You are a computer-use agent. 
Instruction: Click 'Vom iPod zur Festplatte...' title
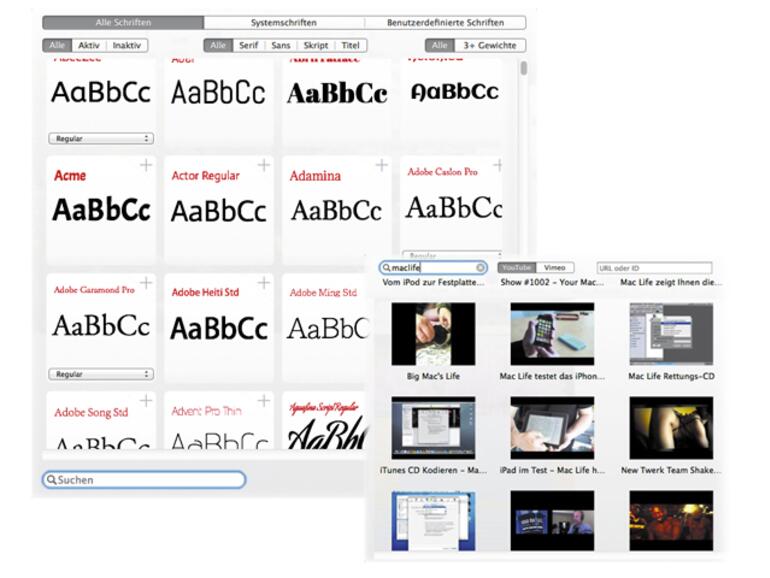pos(433,282)
